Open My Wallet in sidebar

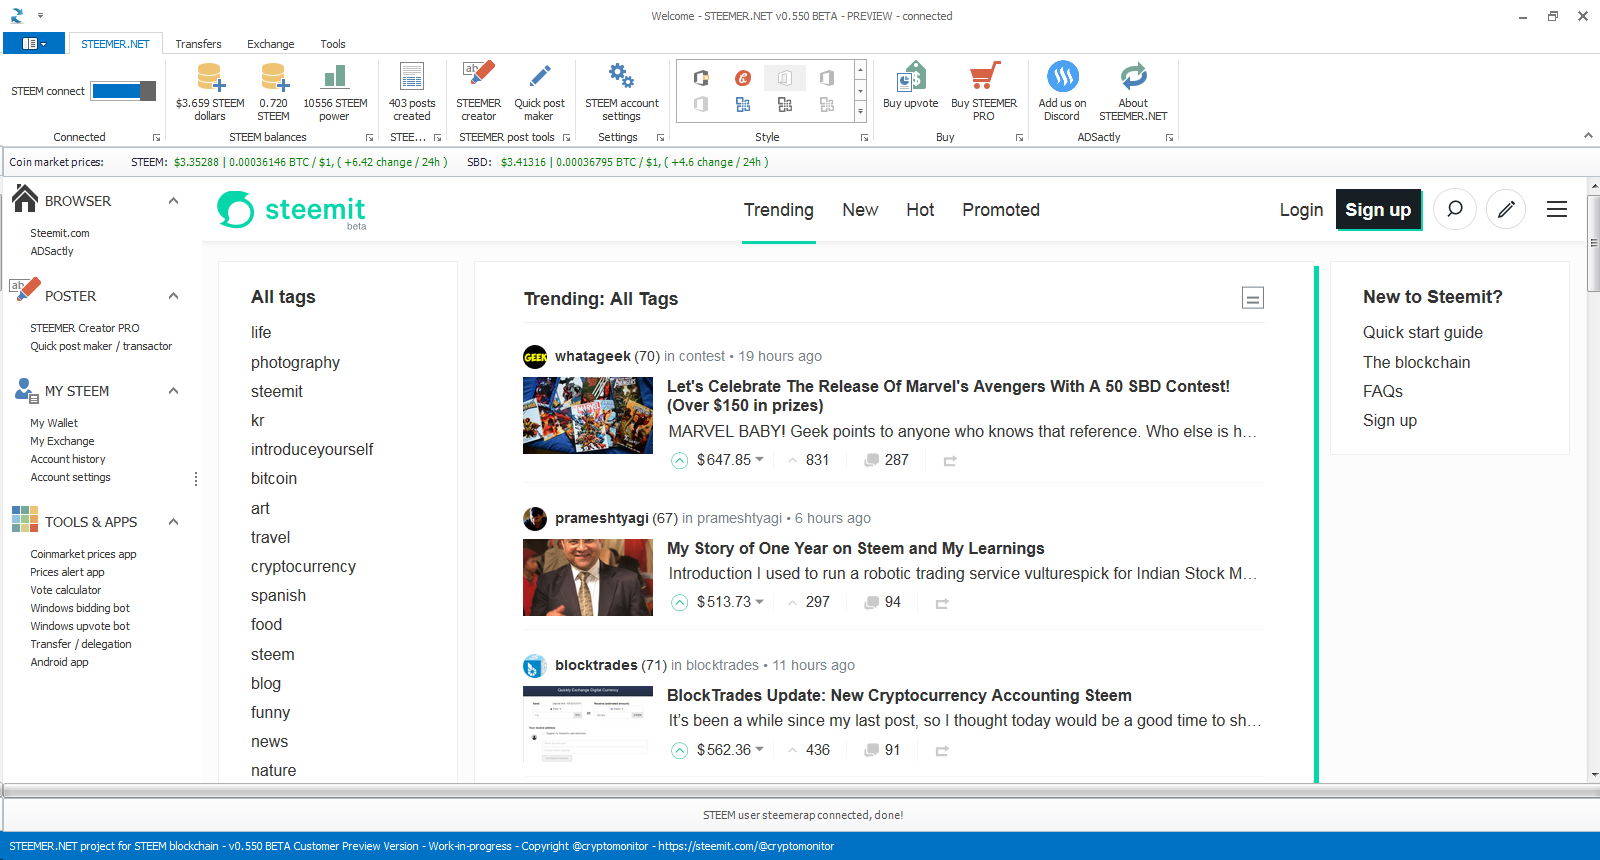point(54,423)
